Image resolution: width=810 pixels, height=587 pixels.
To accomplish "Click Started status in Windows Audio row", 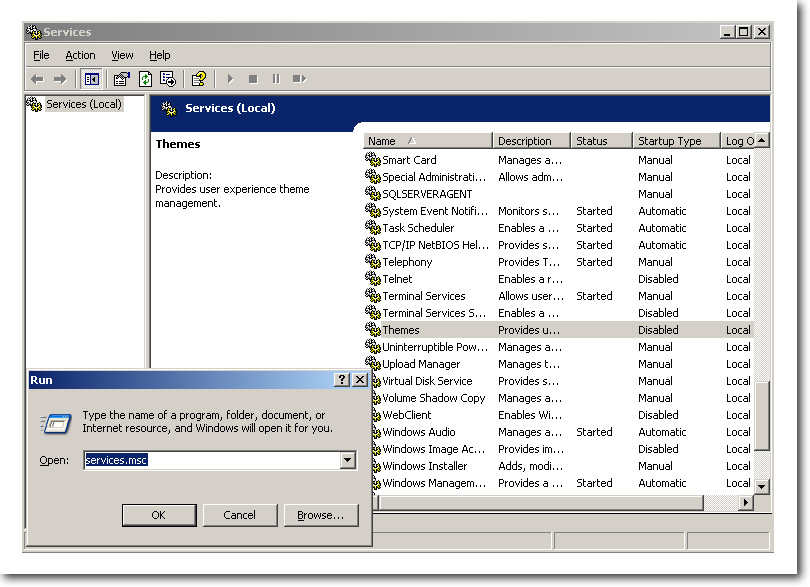I will pos(594,432).
